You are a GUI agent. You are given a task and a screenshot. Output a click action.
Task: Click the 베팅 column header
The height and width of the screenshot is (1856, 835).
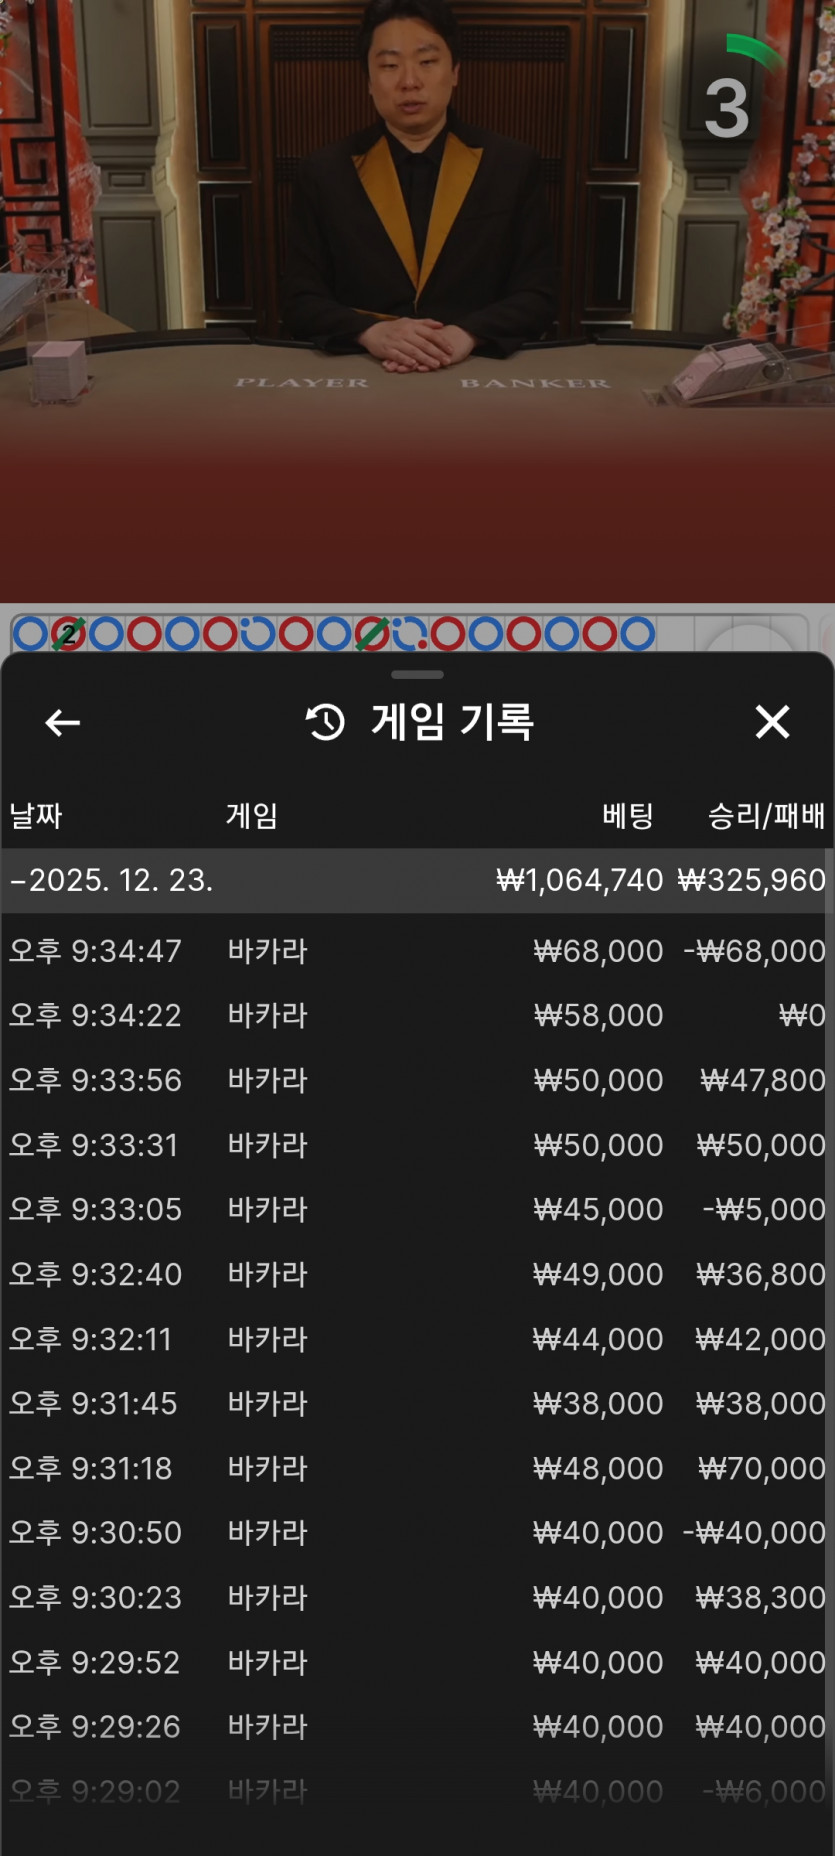[627, 816]
